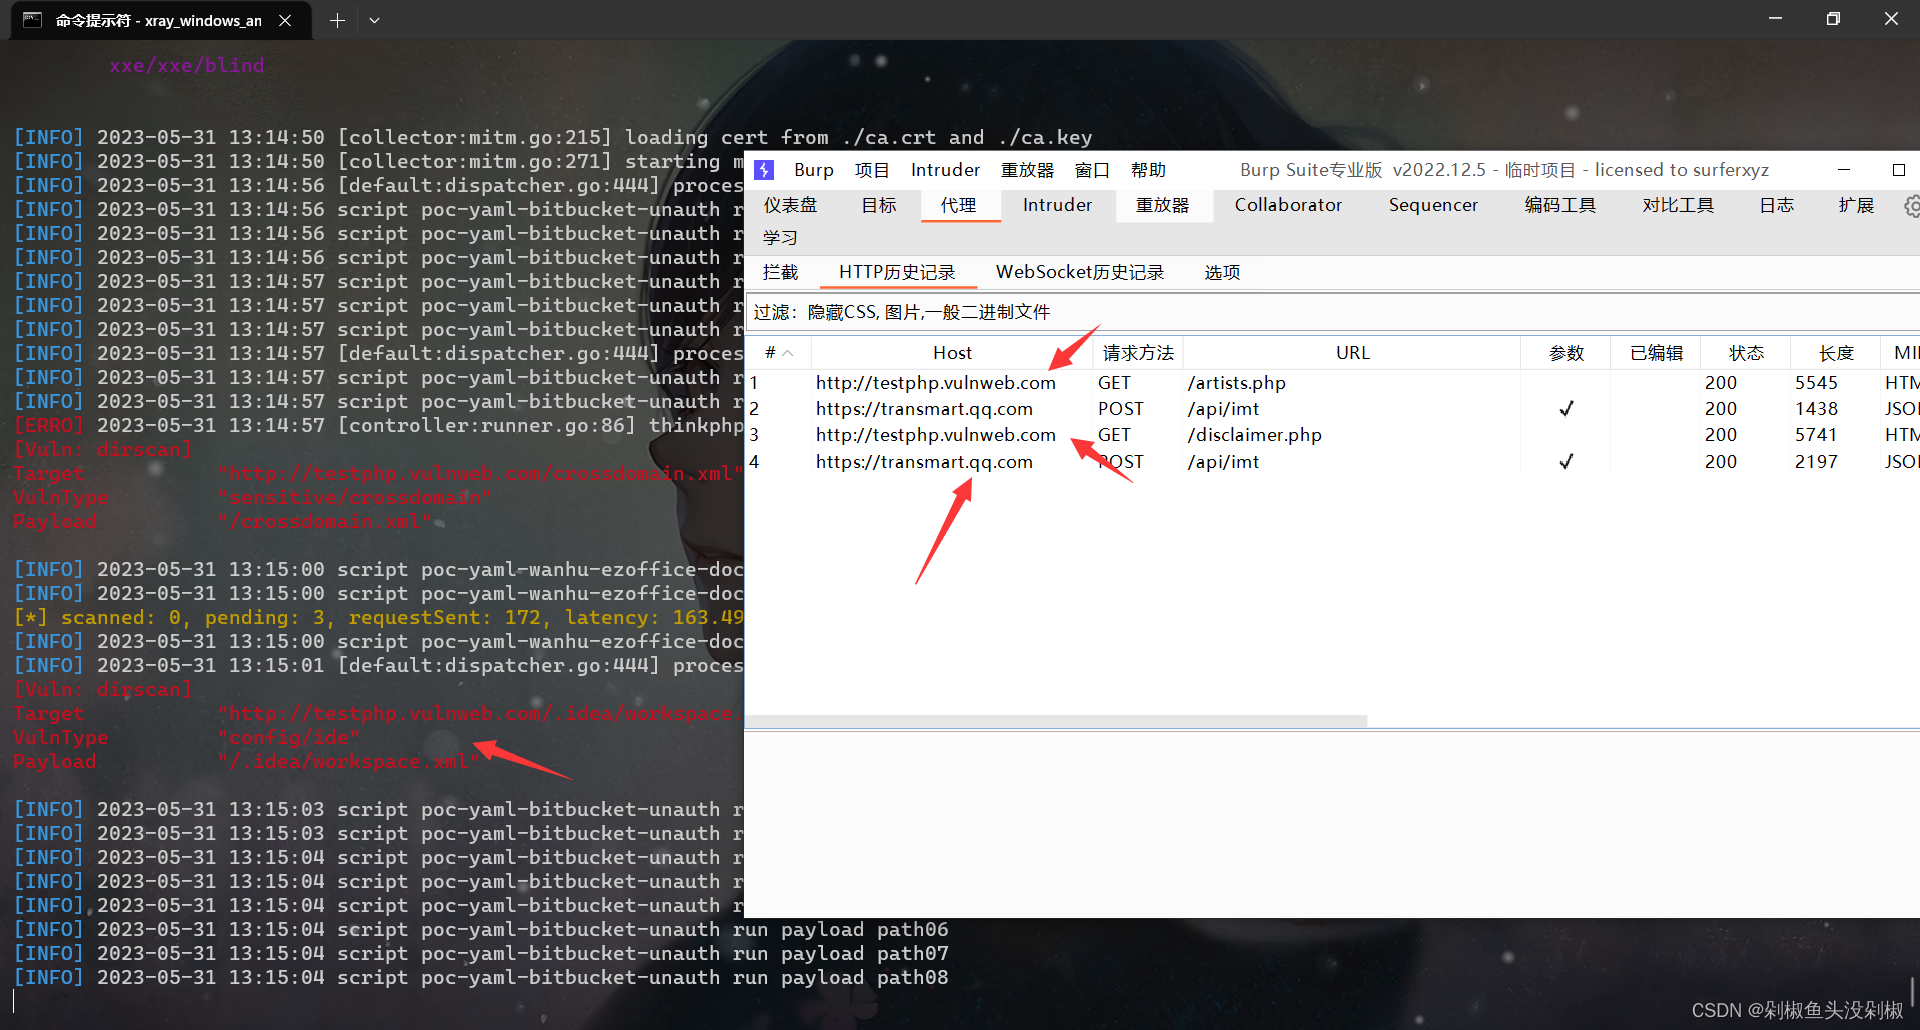Click length value 5741
Image resolution: width=1920 pixels, height=1030 pixels.
(1816, 435)
